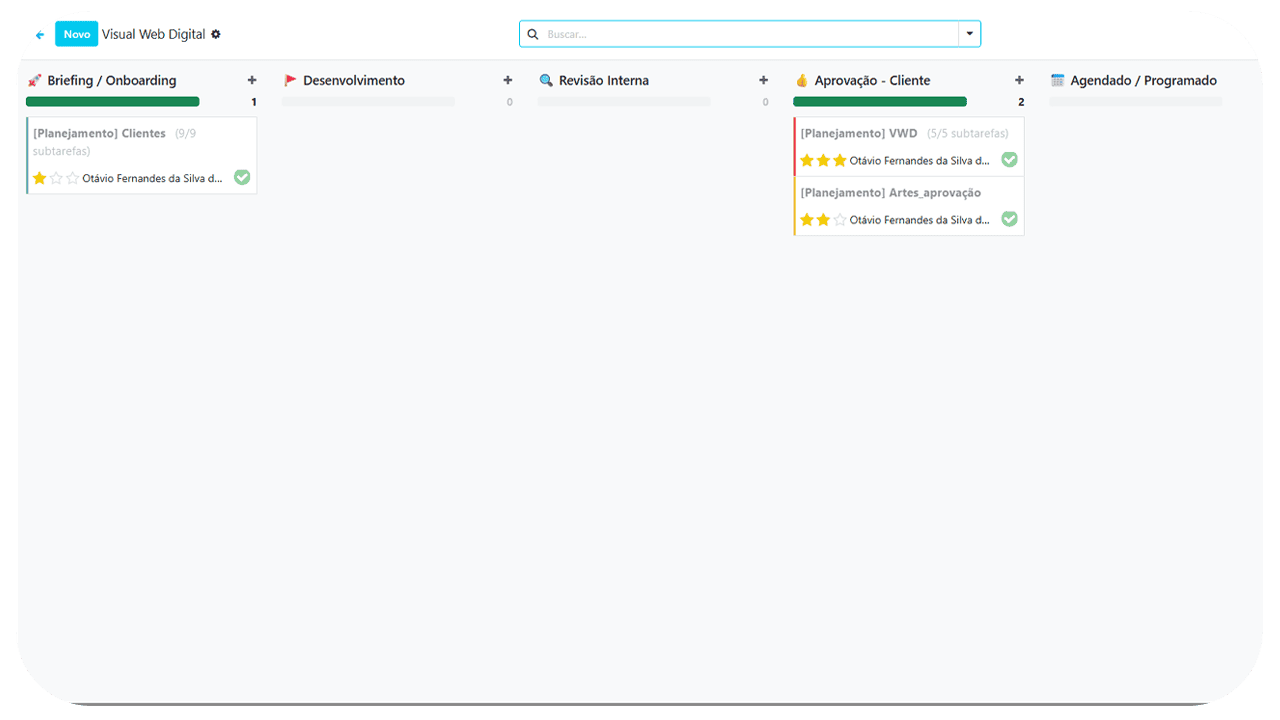Add a task to Aprovação - Cliente column

pyautogui.click(x=1019, y=80)
